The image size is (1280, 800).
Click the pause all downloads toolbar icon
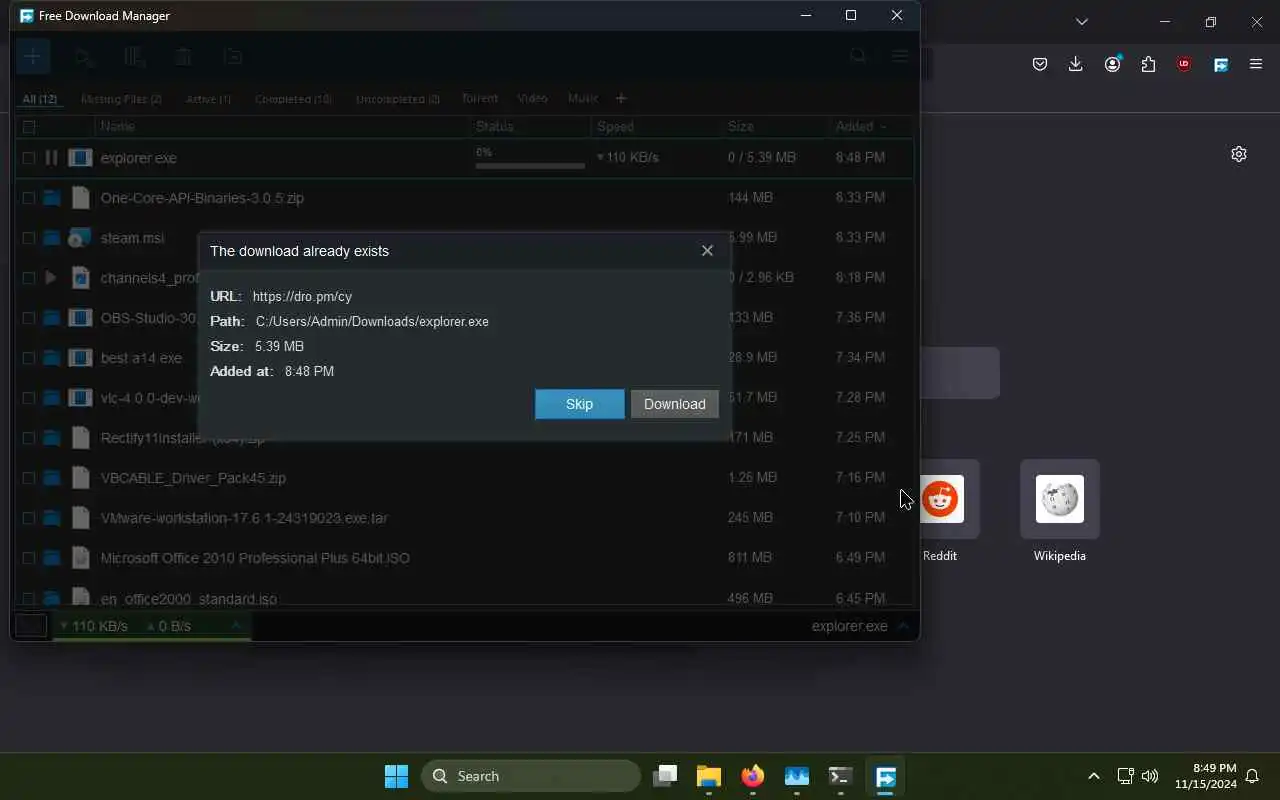[x=134, y=57]
